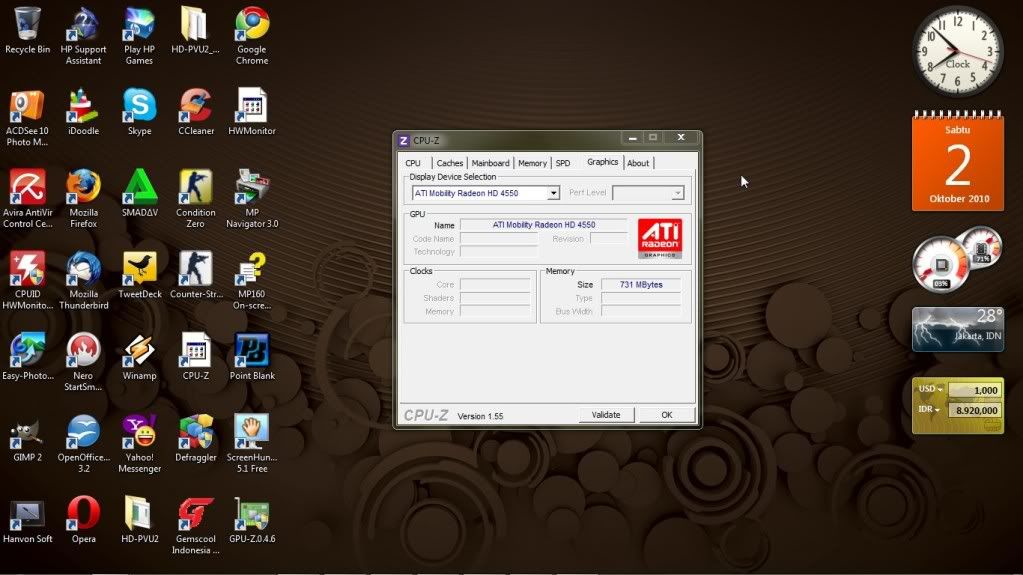The height and width of the screenshot is (575, 1023).
Task: Open Defraggler desktop shortcut
Action: (x=196, y=439)
